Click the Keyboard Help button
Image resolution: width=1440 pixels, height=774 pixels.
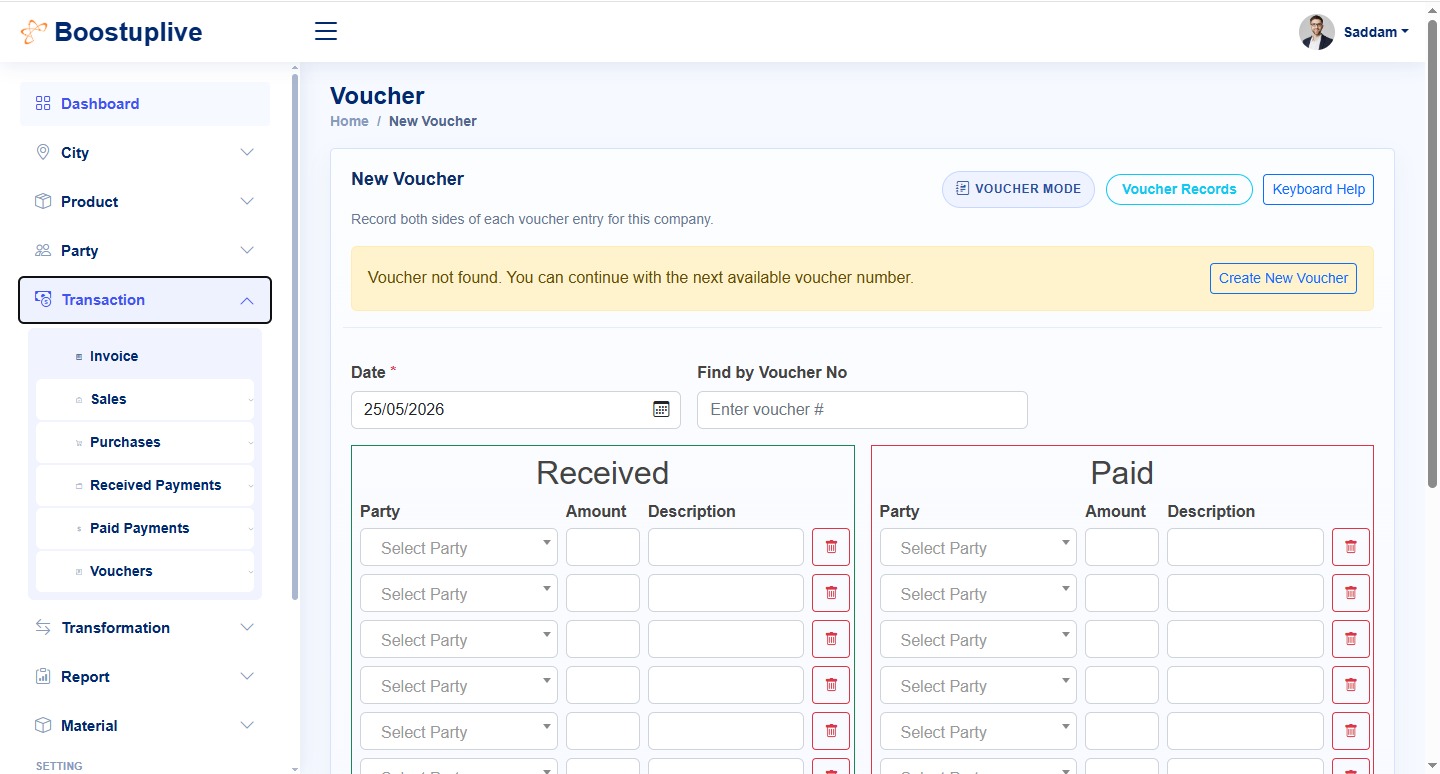coord(1318,189)
